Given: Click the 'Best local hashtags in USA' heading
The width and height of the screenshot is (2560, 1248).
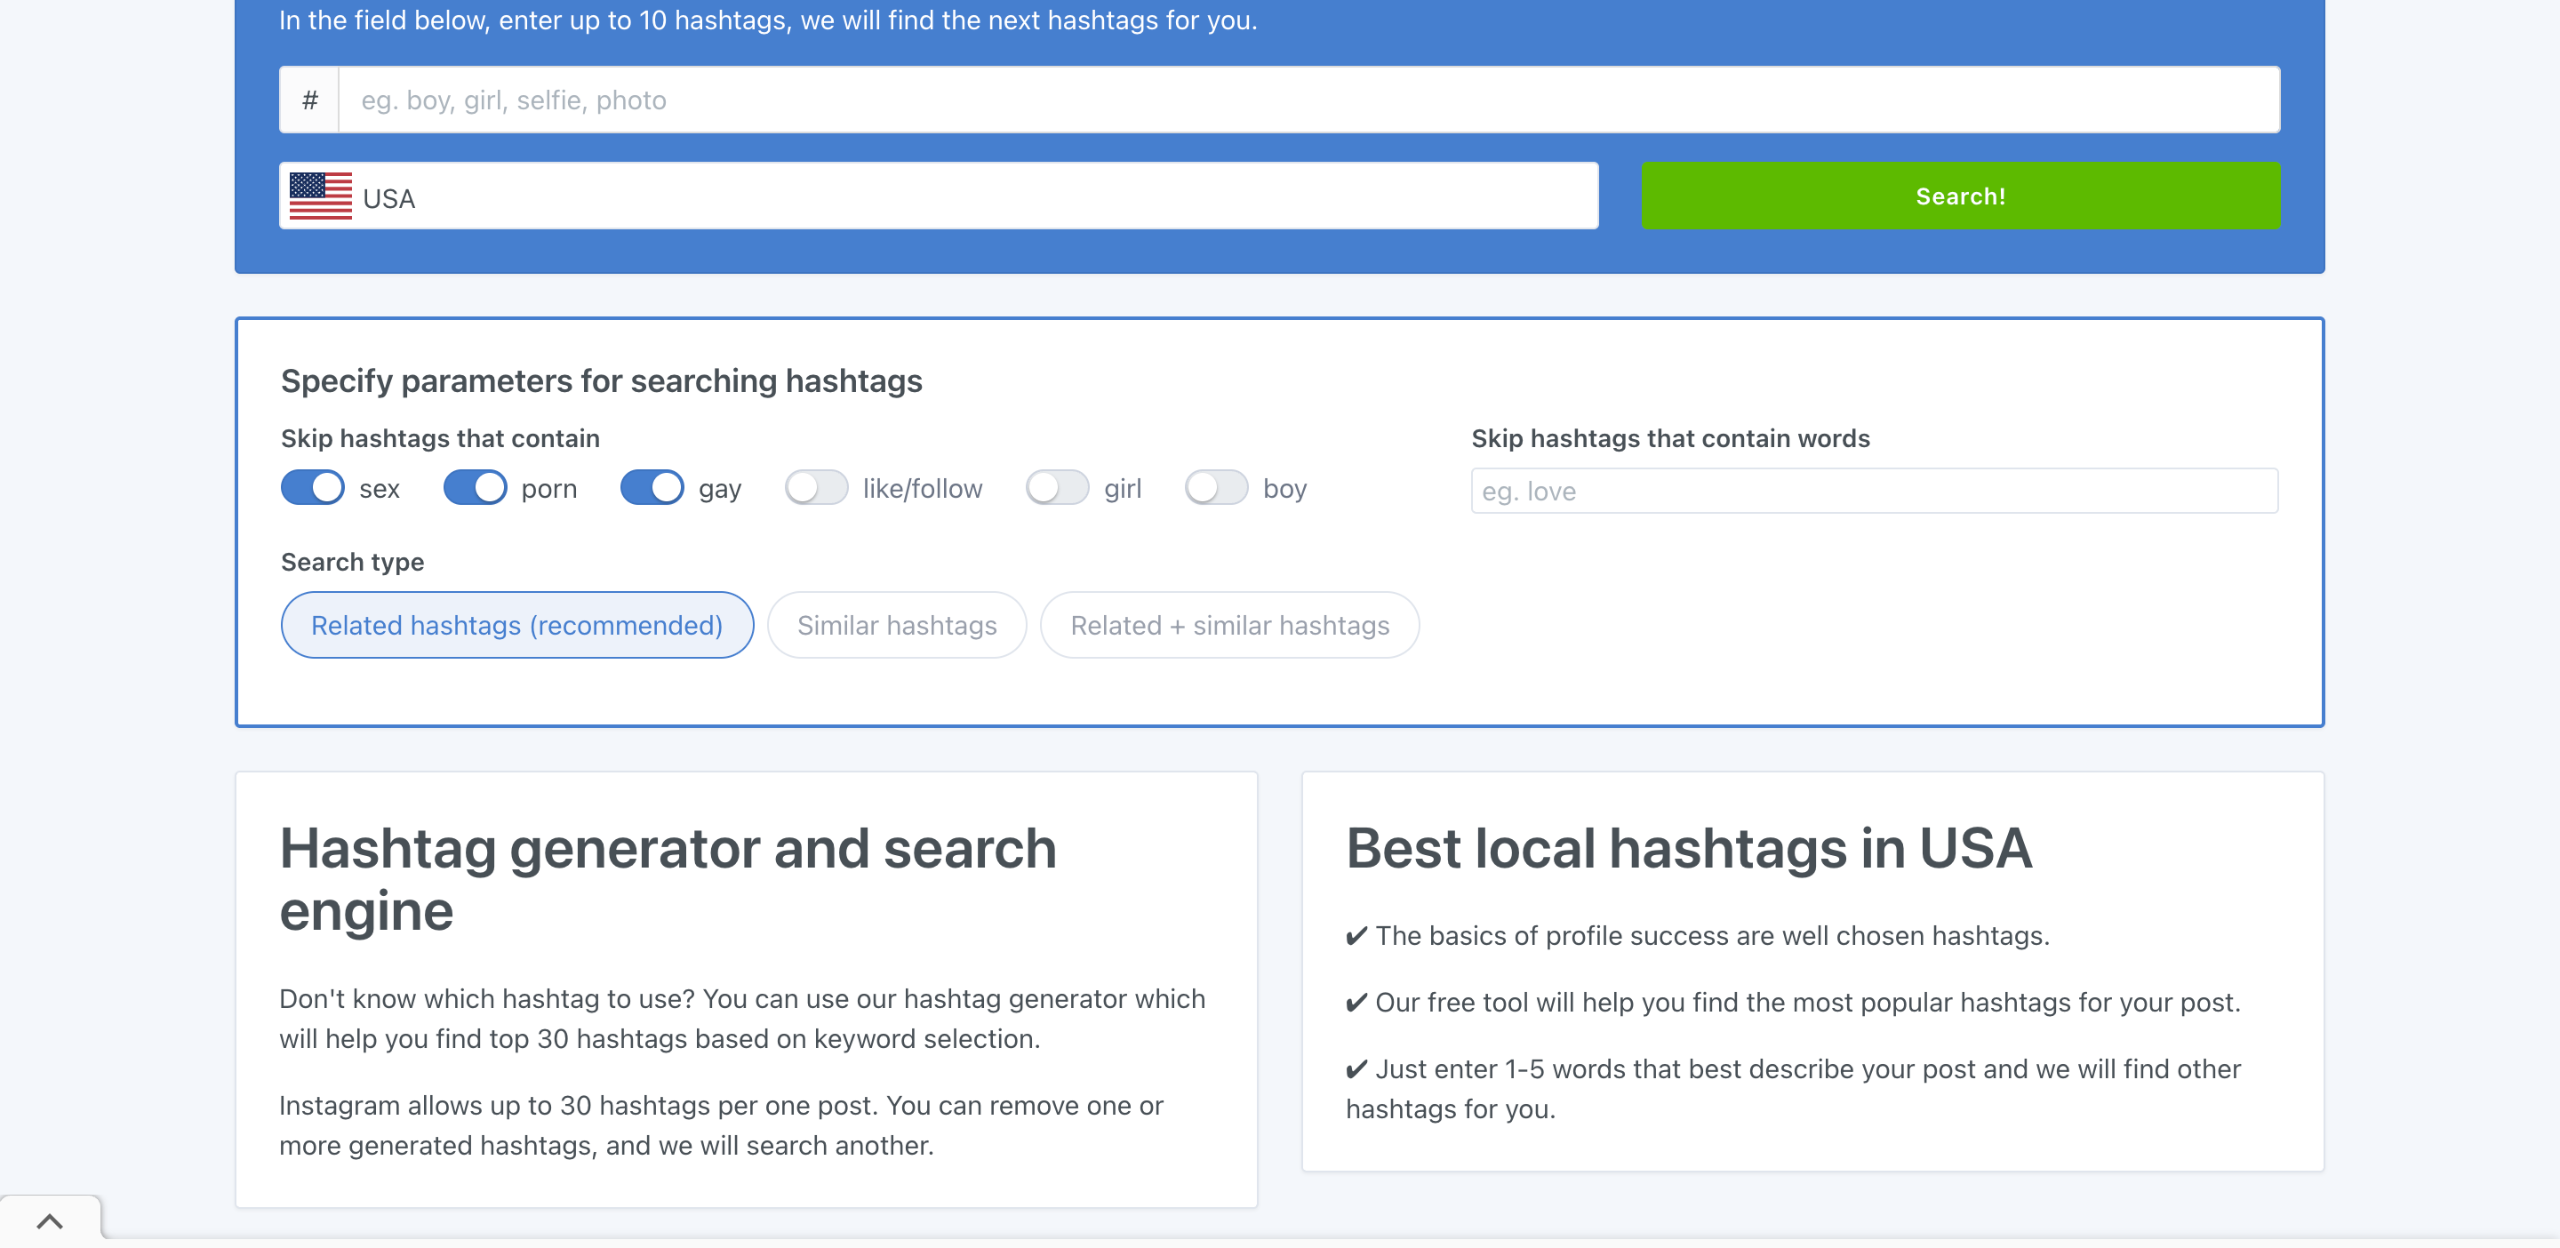Looking at the screenshot, I should [x=1689, y=848].
